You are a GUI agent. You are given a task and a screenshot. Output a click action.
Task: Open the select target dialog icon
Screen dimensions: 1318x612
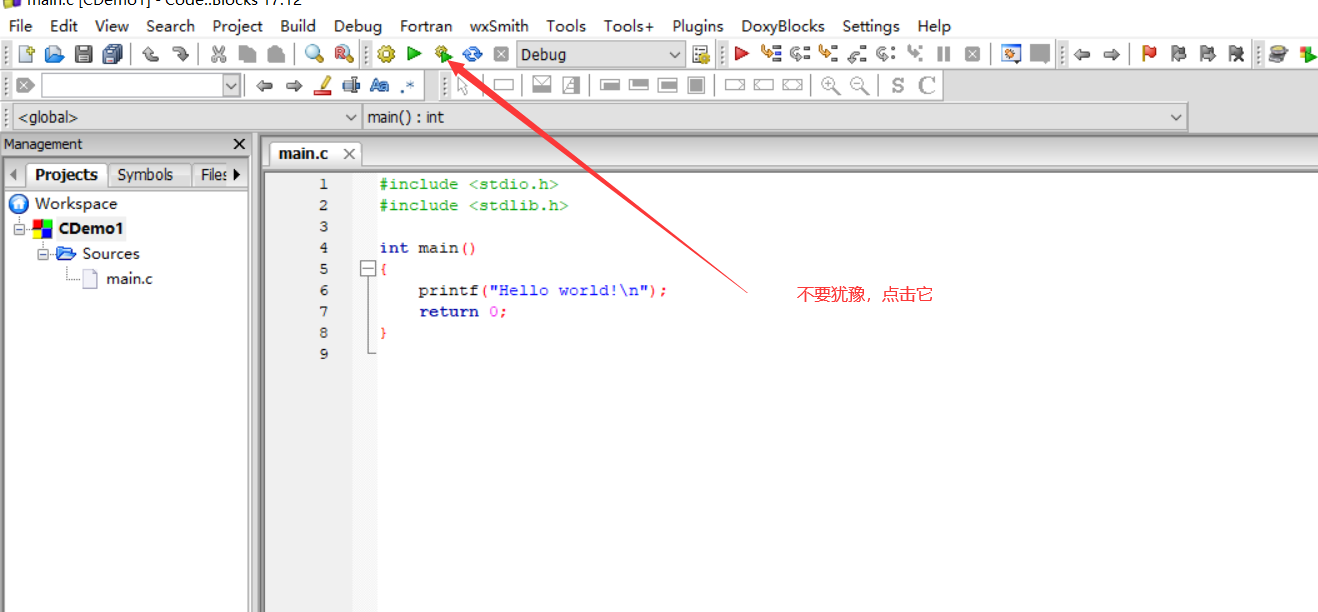700,54
